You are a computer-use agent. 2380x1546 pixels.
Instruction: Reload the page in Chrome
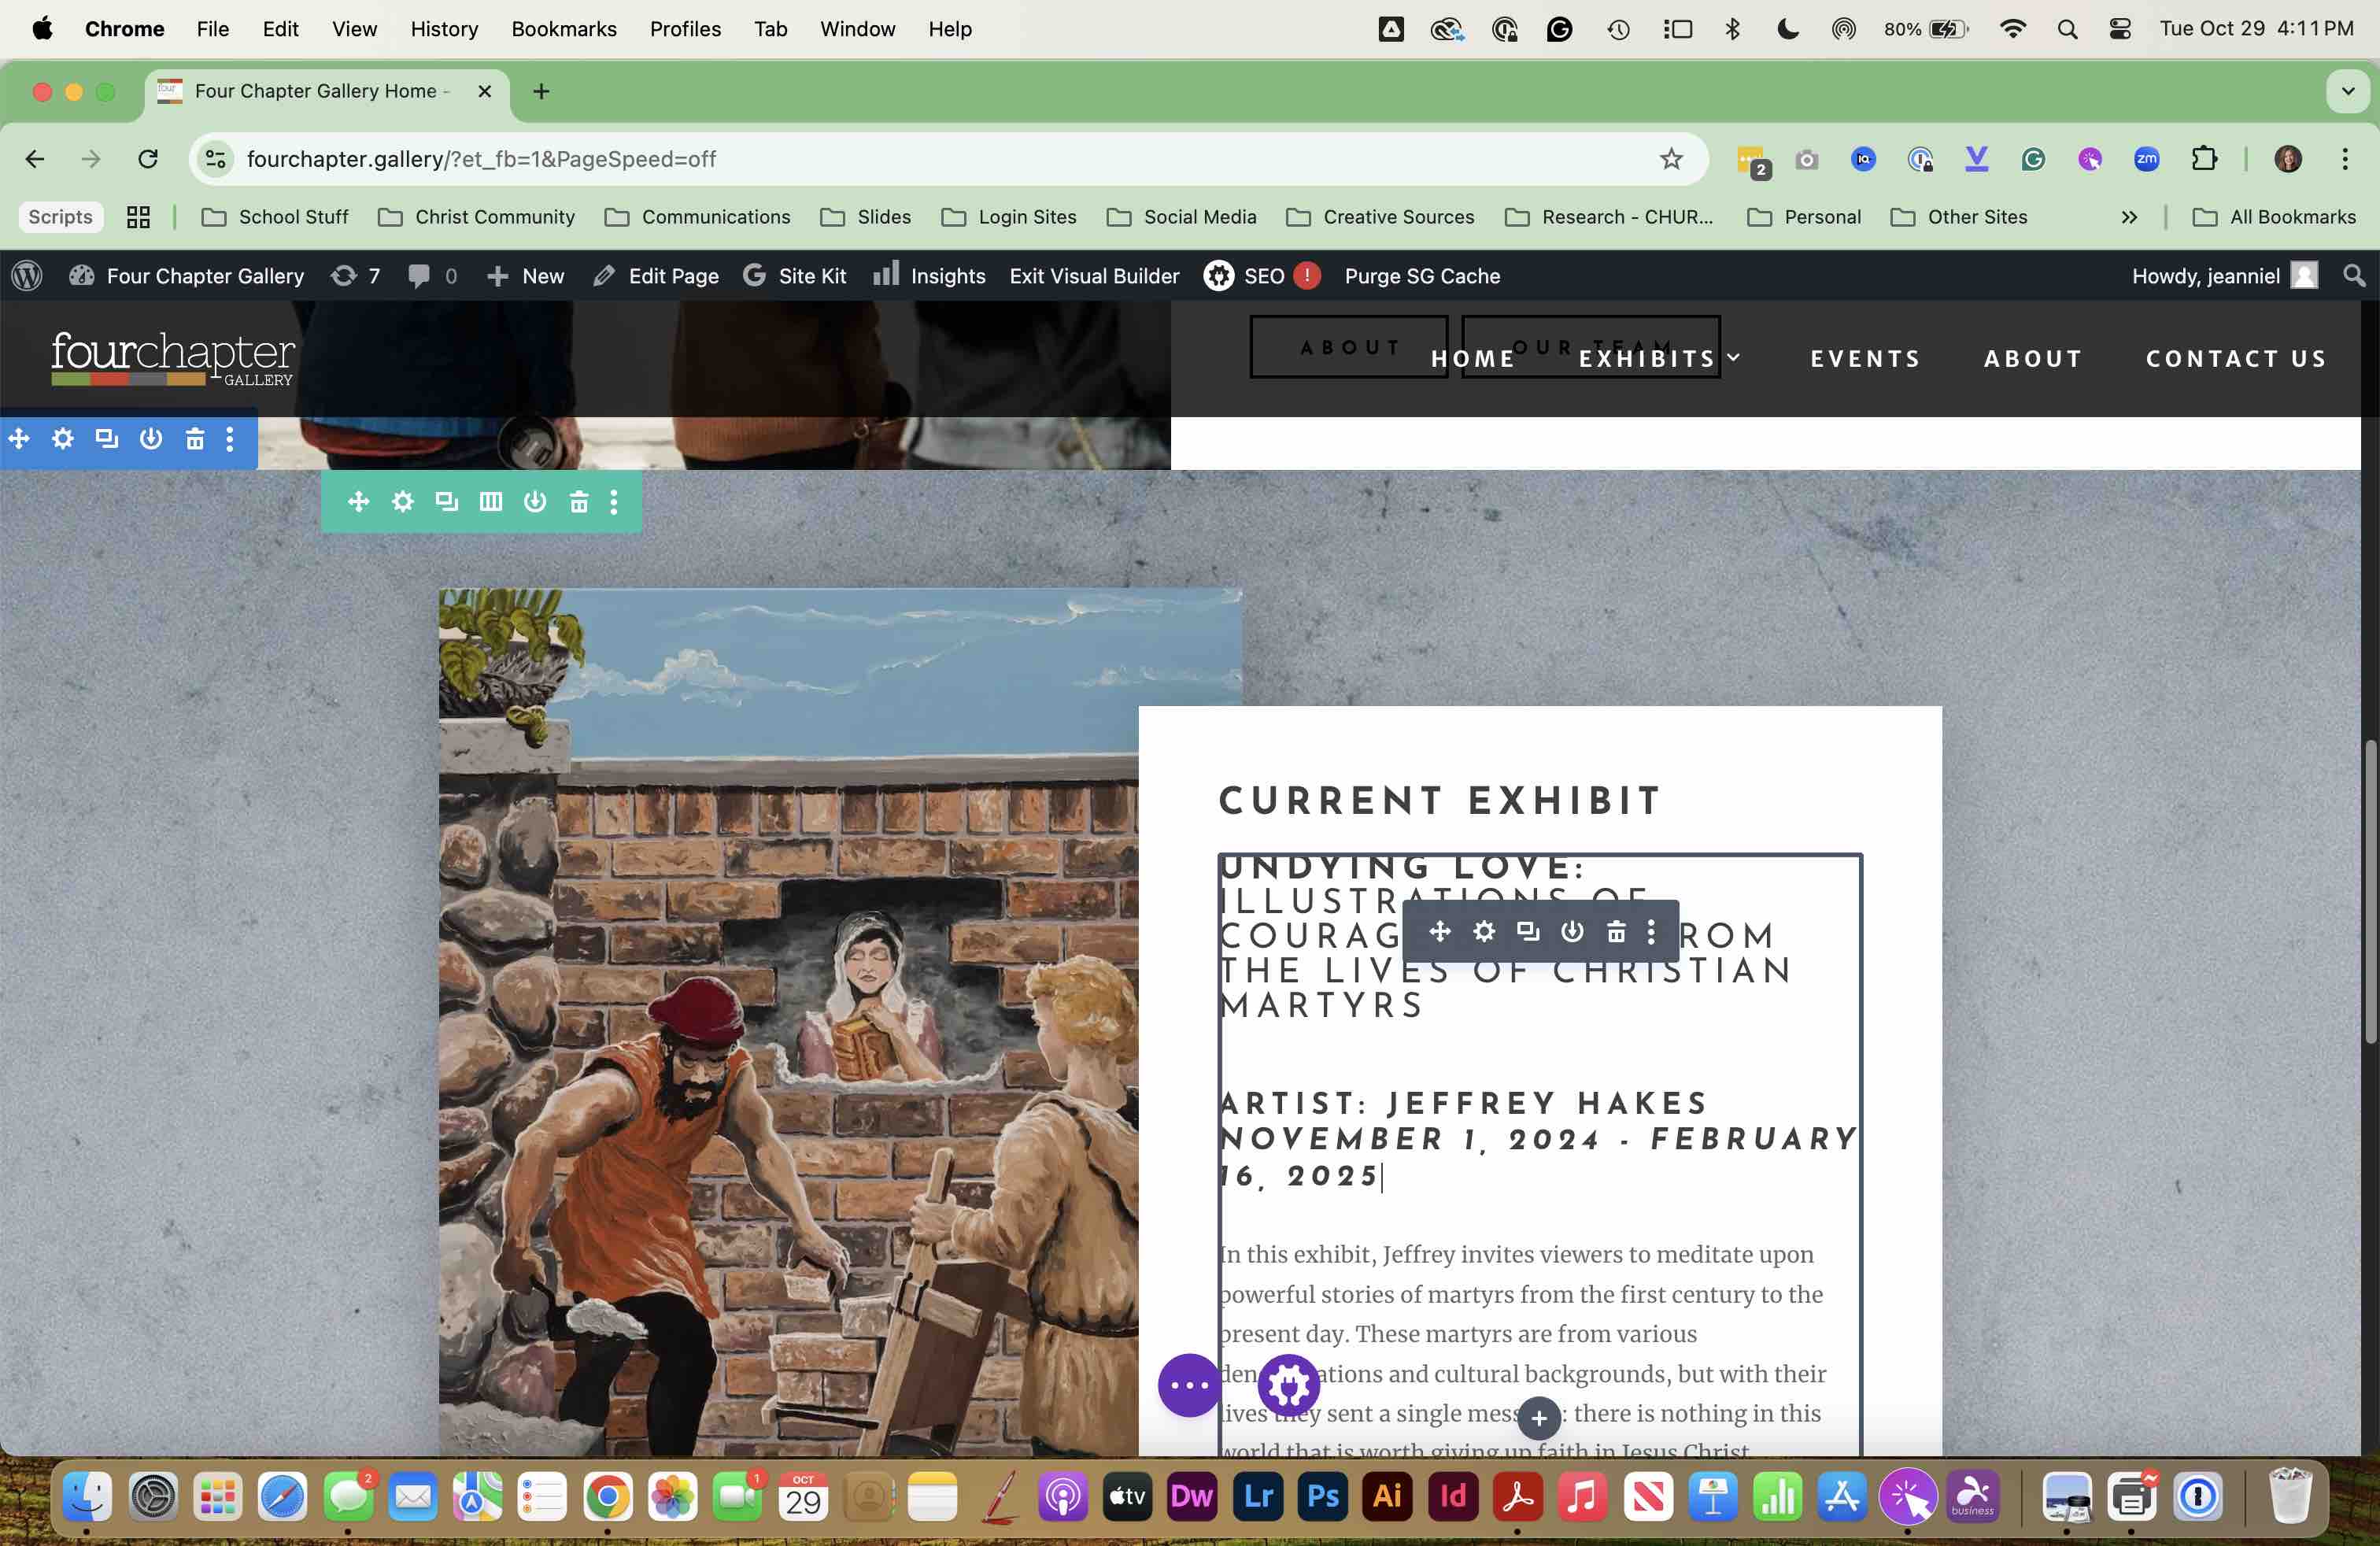pos(148,159)
